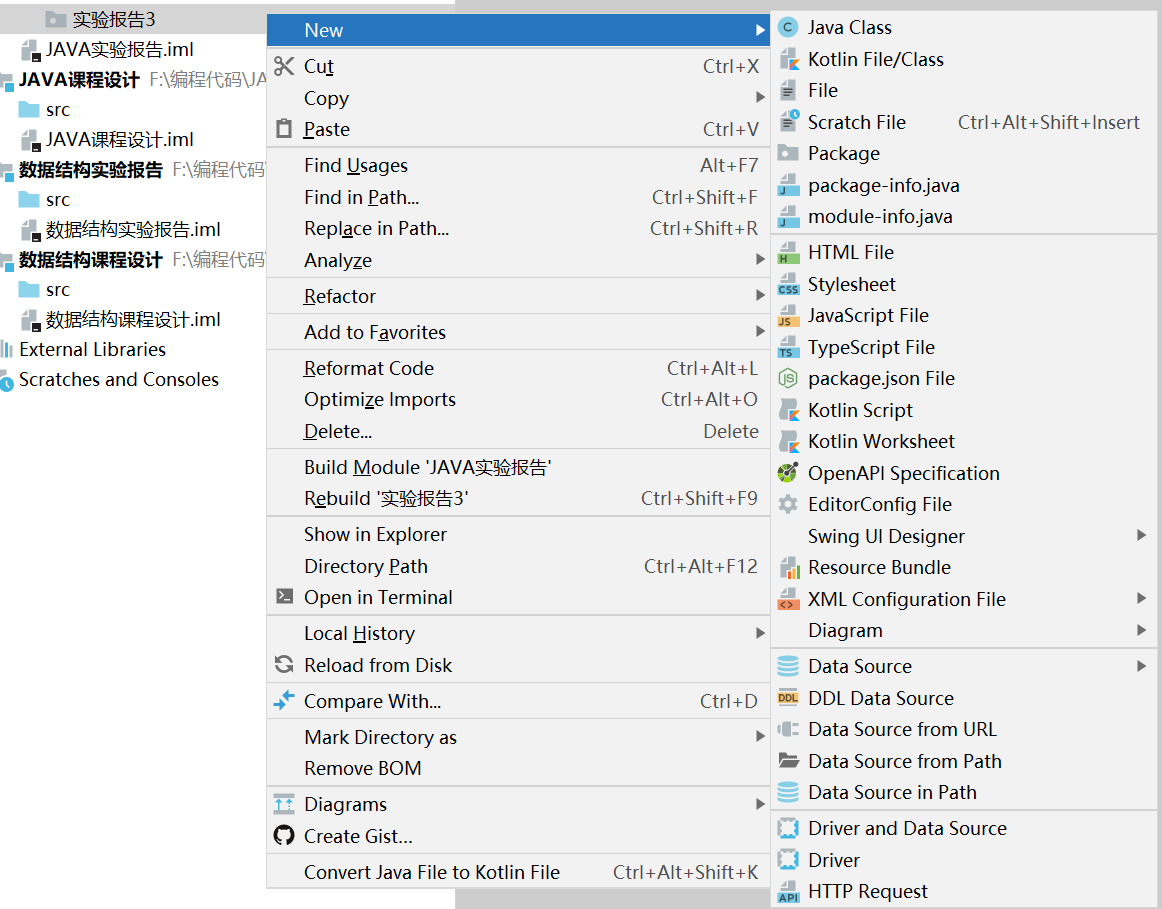Screen dimensions: 1162x909
Task: Choose module-info.java in New submenu
Action: tap(964, 216)
